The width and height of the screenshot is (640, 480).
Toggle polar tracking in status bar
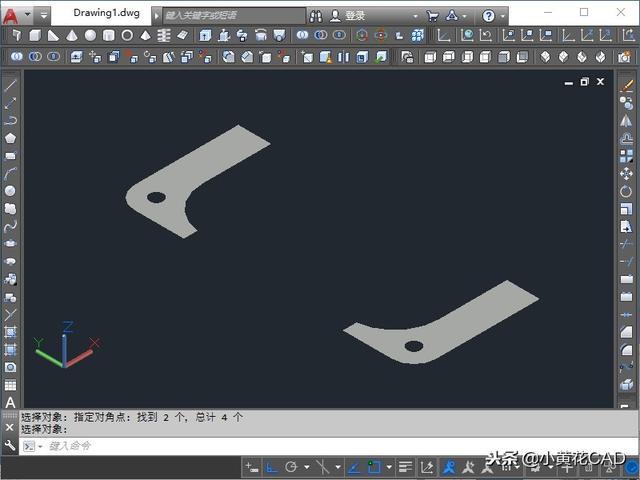pyautogui.click(x=291, y=467)
